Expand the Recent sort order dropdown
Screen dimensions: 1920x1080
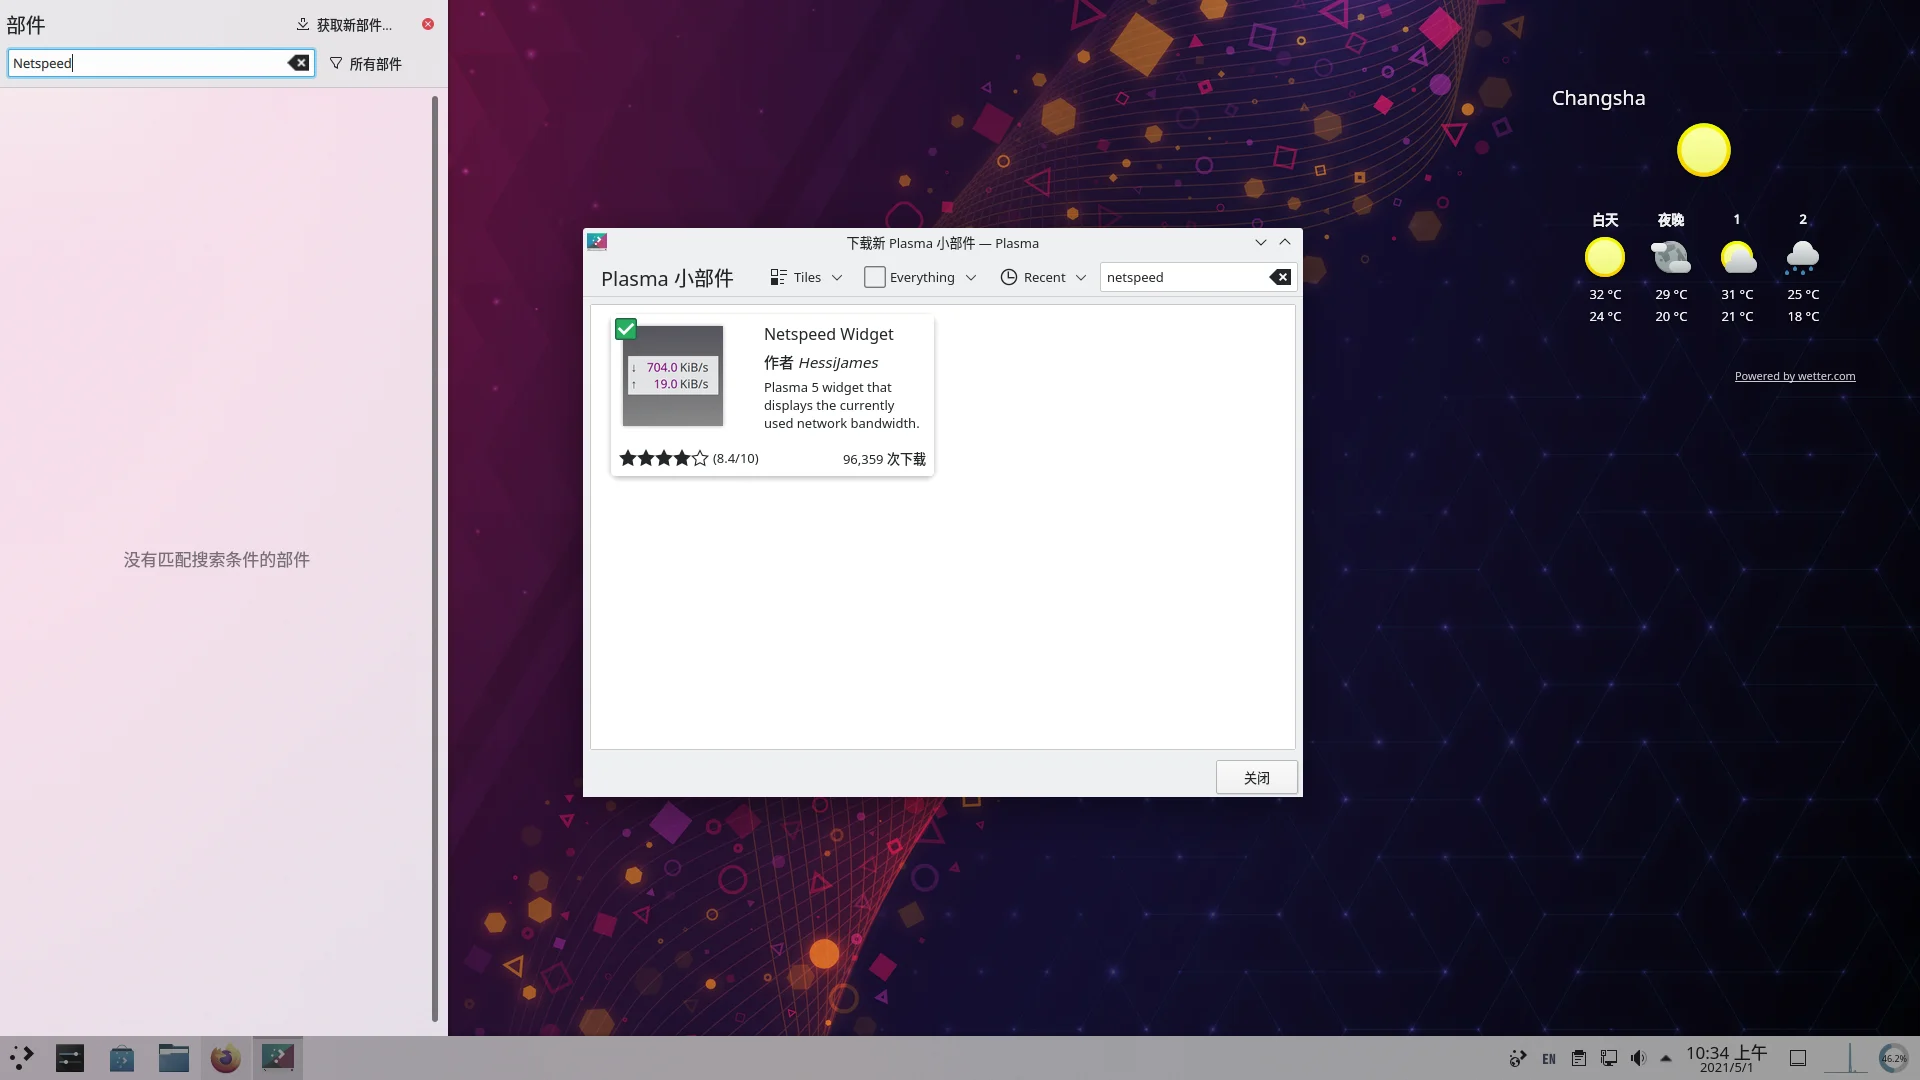pos(1043,277)
